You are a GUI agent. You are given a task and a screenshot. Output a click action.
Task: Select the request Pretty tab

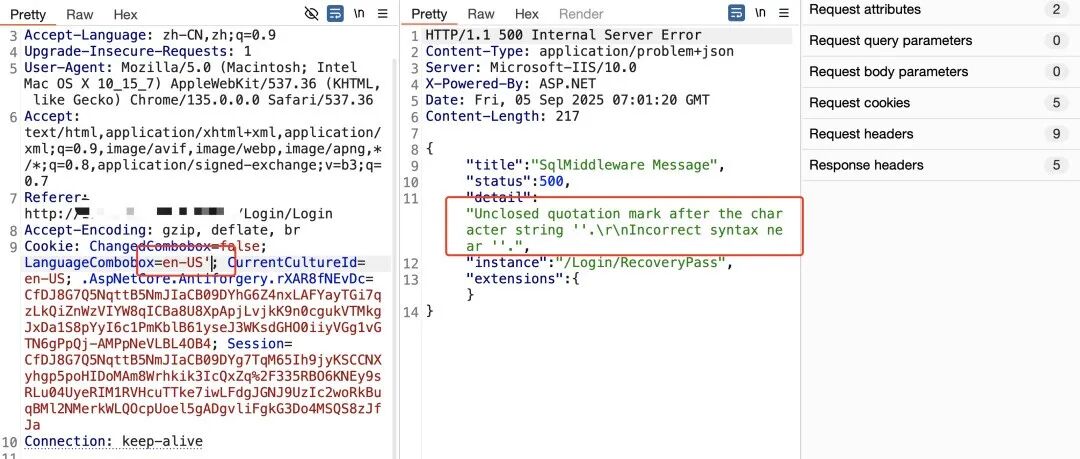pyautogui.click(x=28, y=14)
